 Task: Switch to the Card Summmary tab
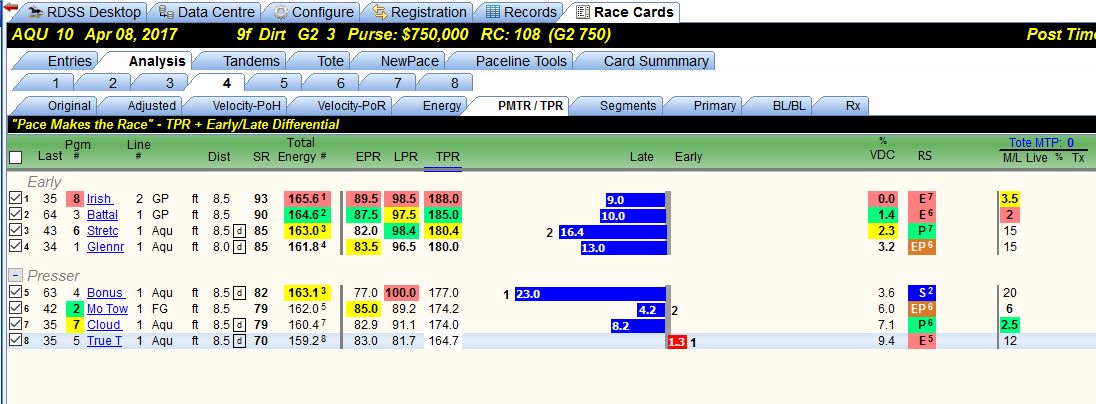(646, 61)
